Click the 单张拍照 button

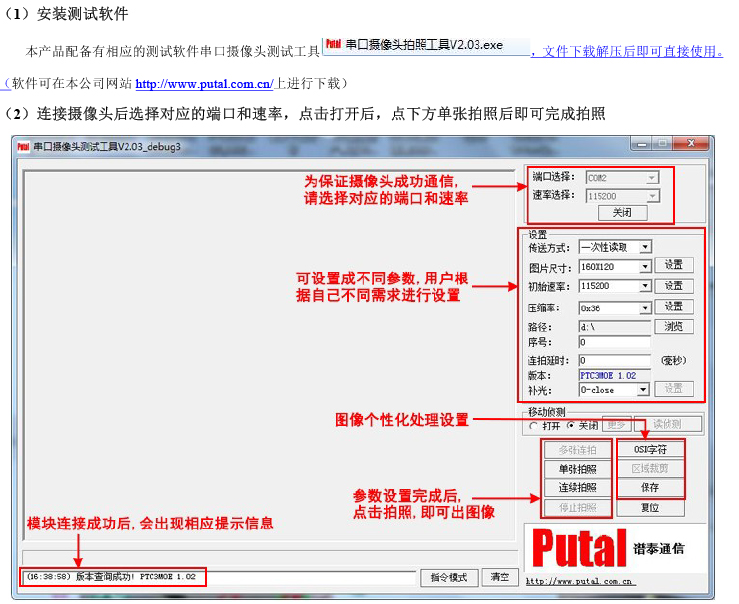(x=577, y=469)
